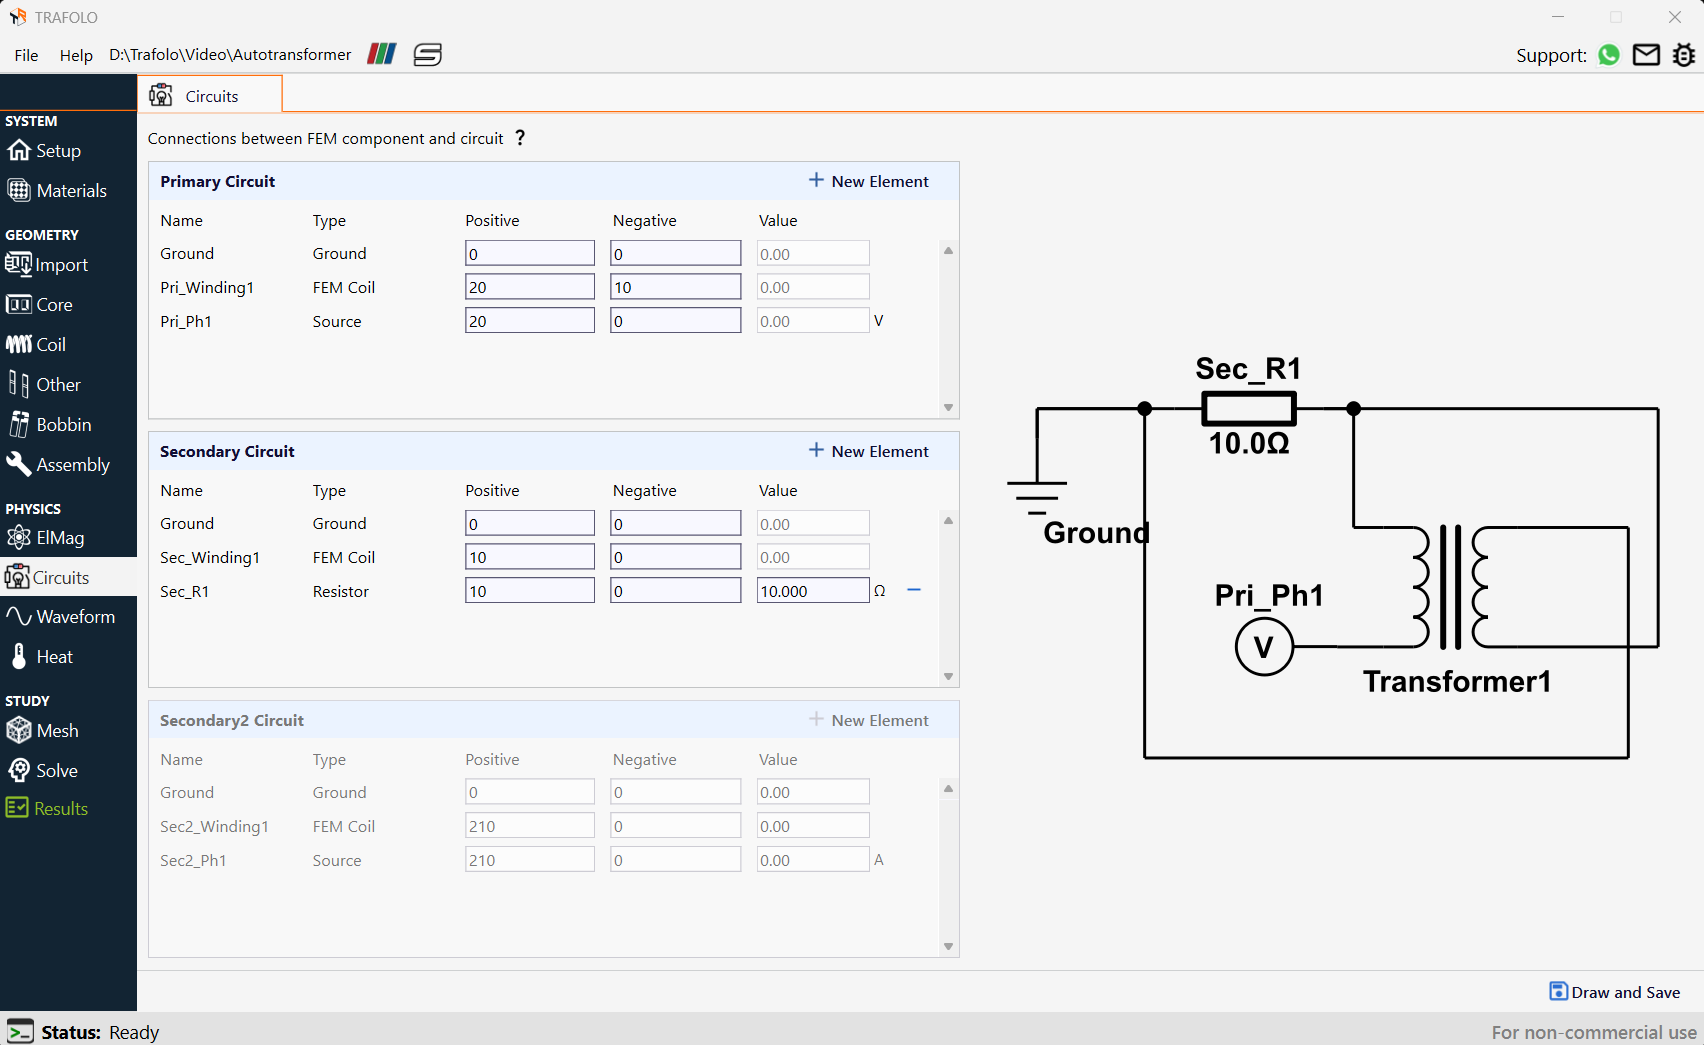Edit Primary Ground positive node field

pyautogui.click(x=530, y=254)
